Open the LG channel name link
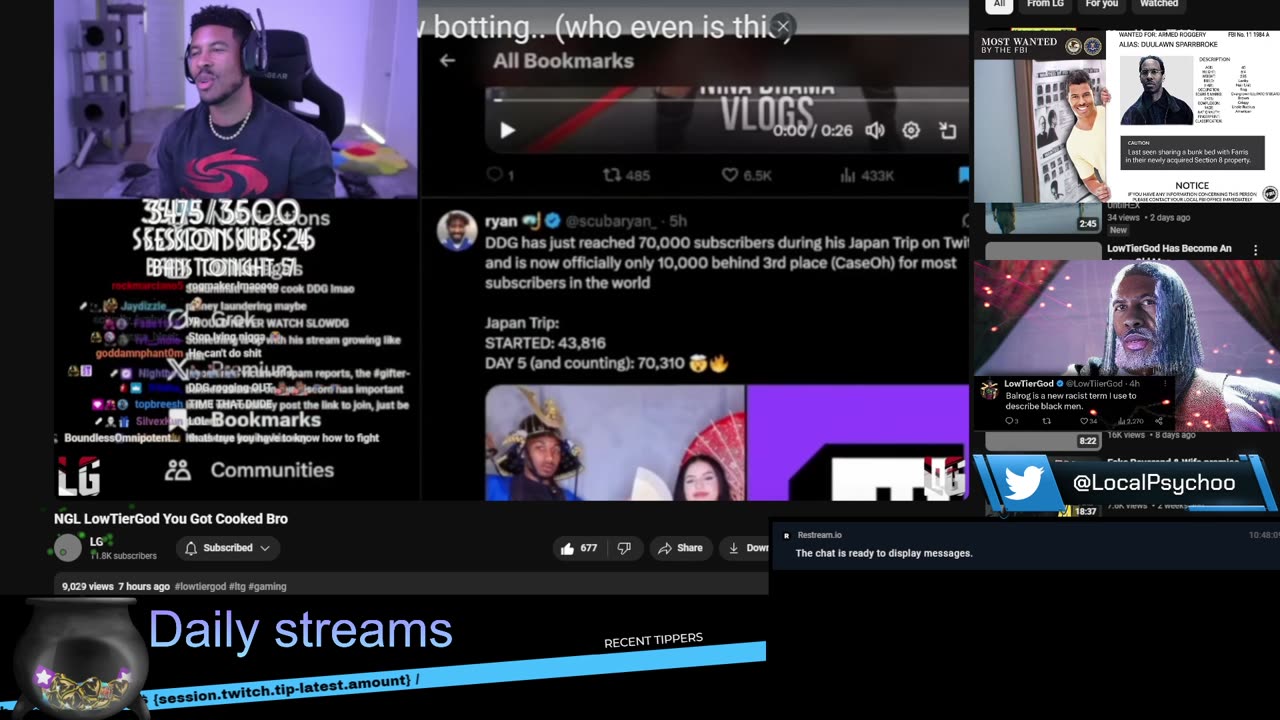1280x720 pixels. [x=97, y=542]
